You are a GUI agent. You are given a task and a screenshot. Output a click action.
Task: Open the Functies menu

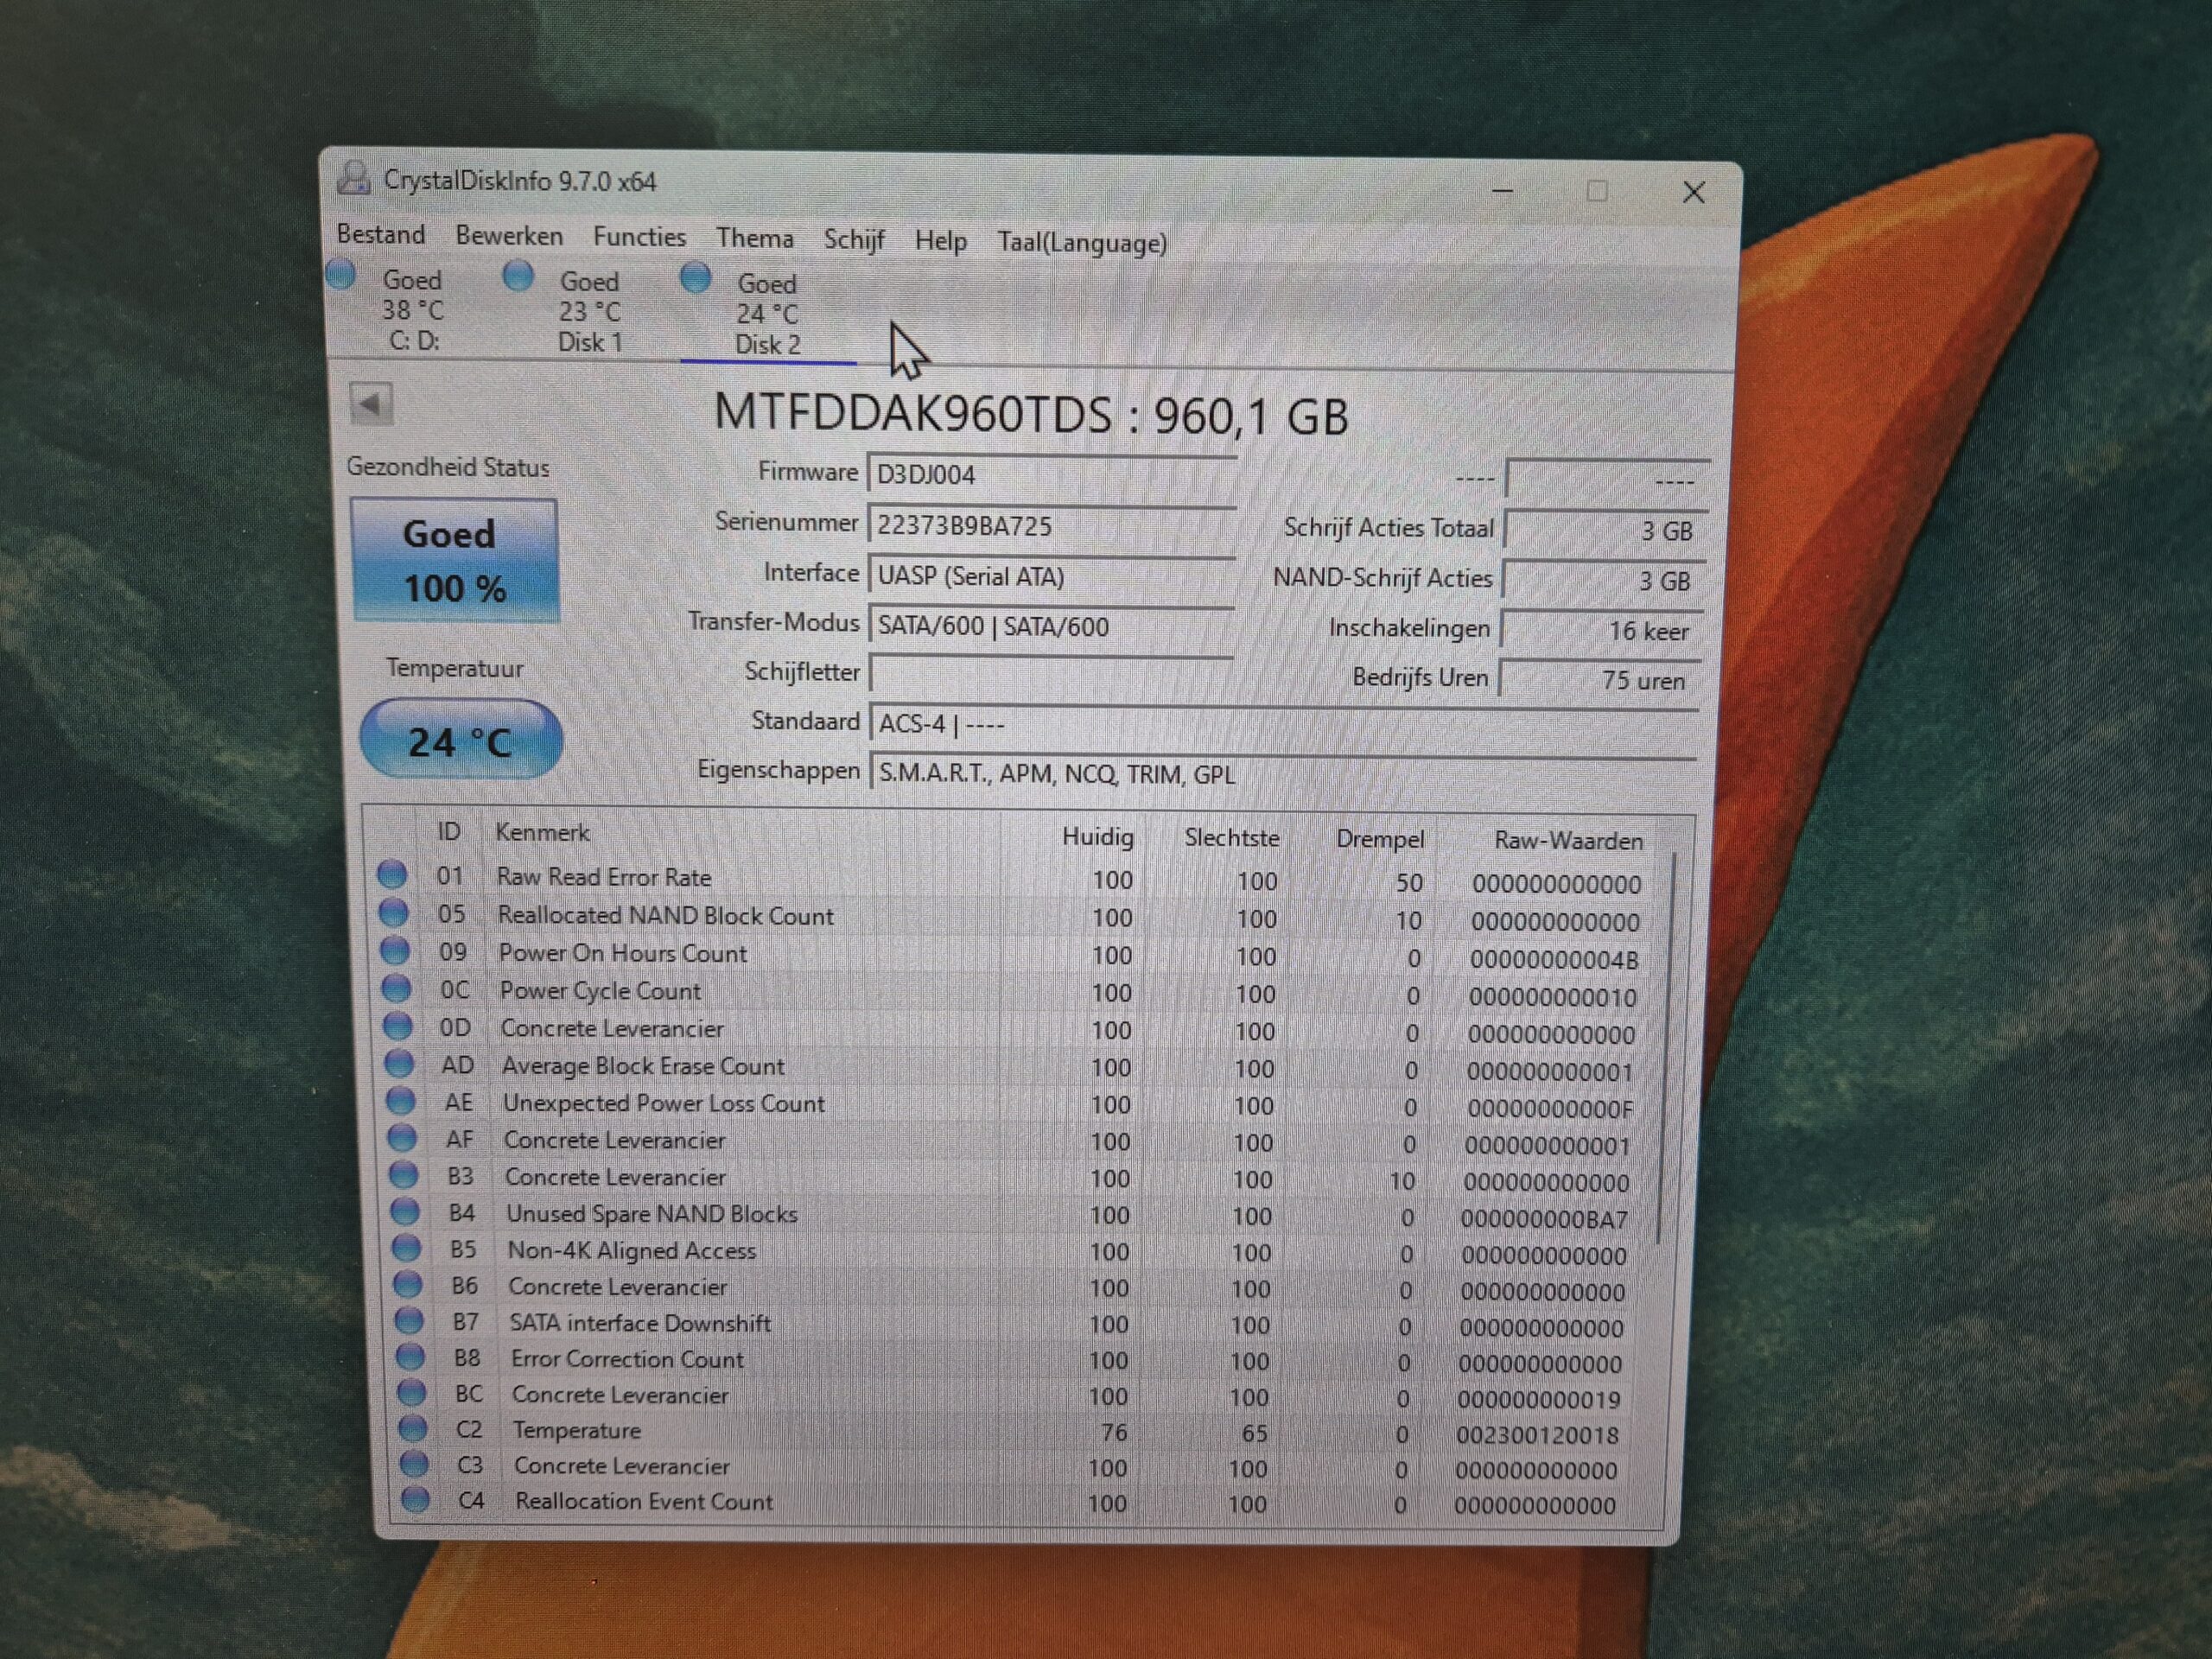pyautogui.click(x=639, y=237)
